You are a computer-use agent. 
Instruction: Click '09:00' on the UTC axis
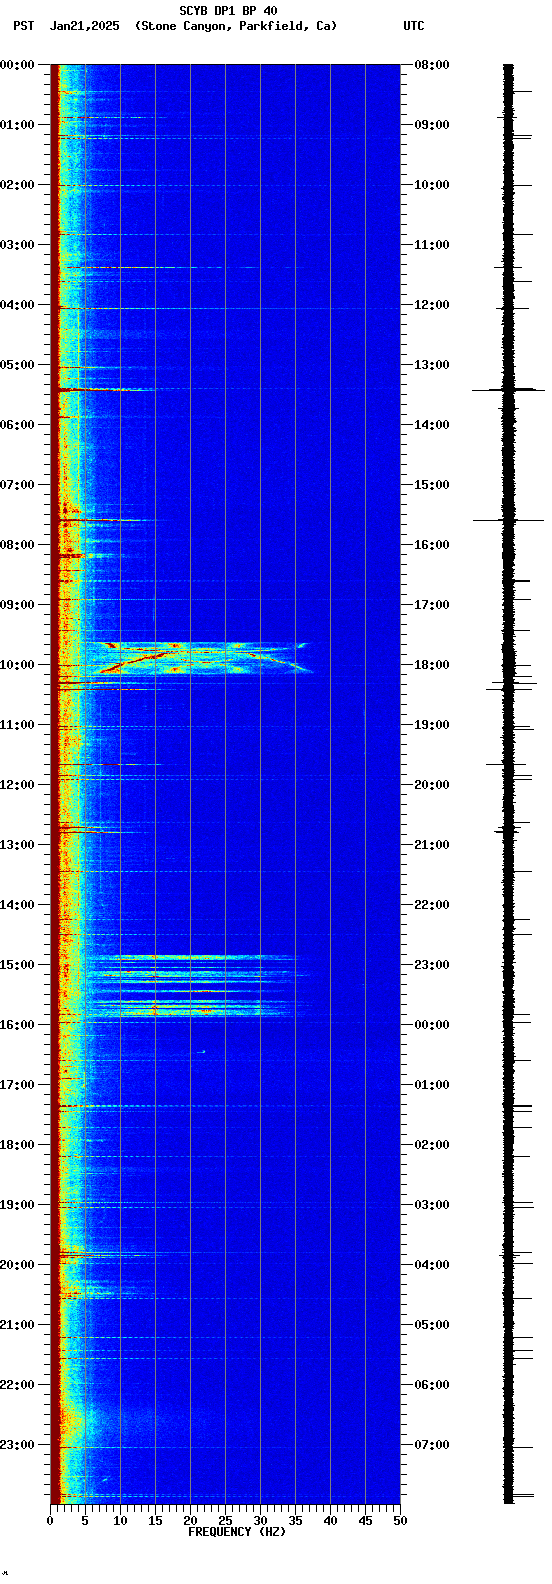[x=432, y=125]
